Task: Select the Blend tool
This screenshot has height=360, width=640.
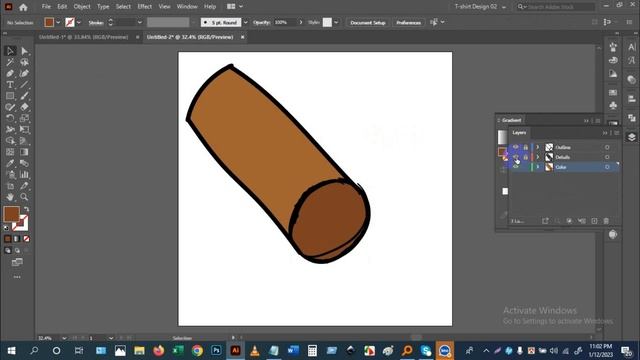Action: [24, 163]
